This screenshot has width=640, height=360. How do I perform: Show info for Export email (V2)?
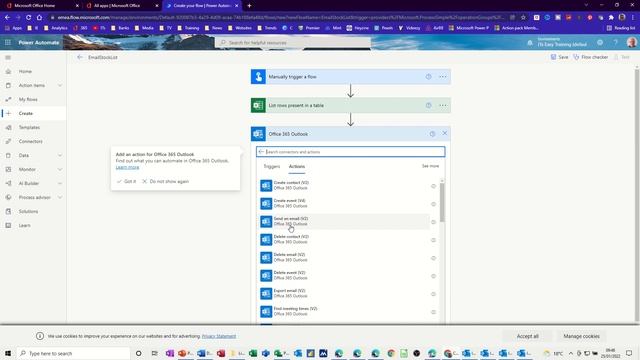coord(433,294)
